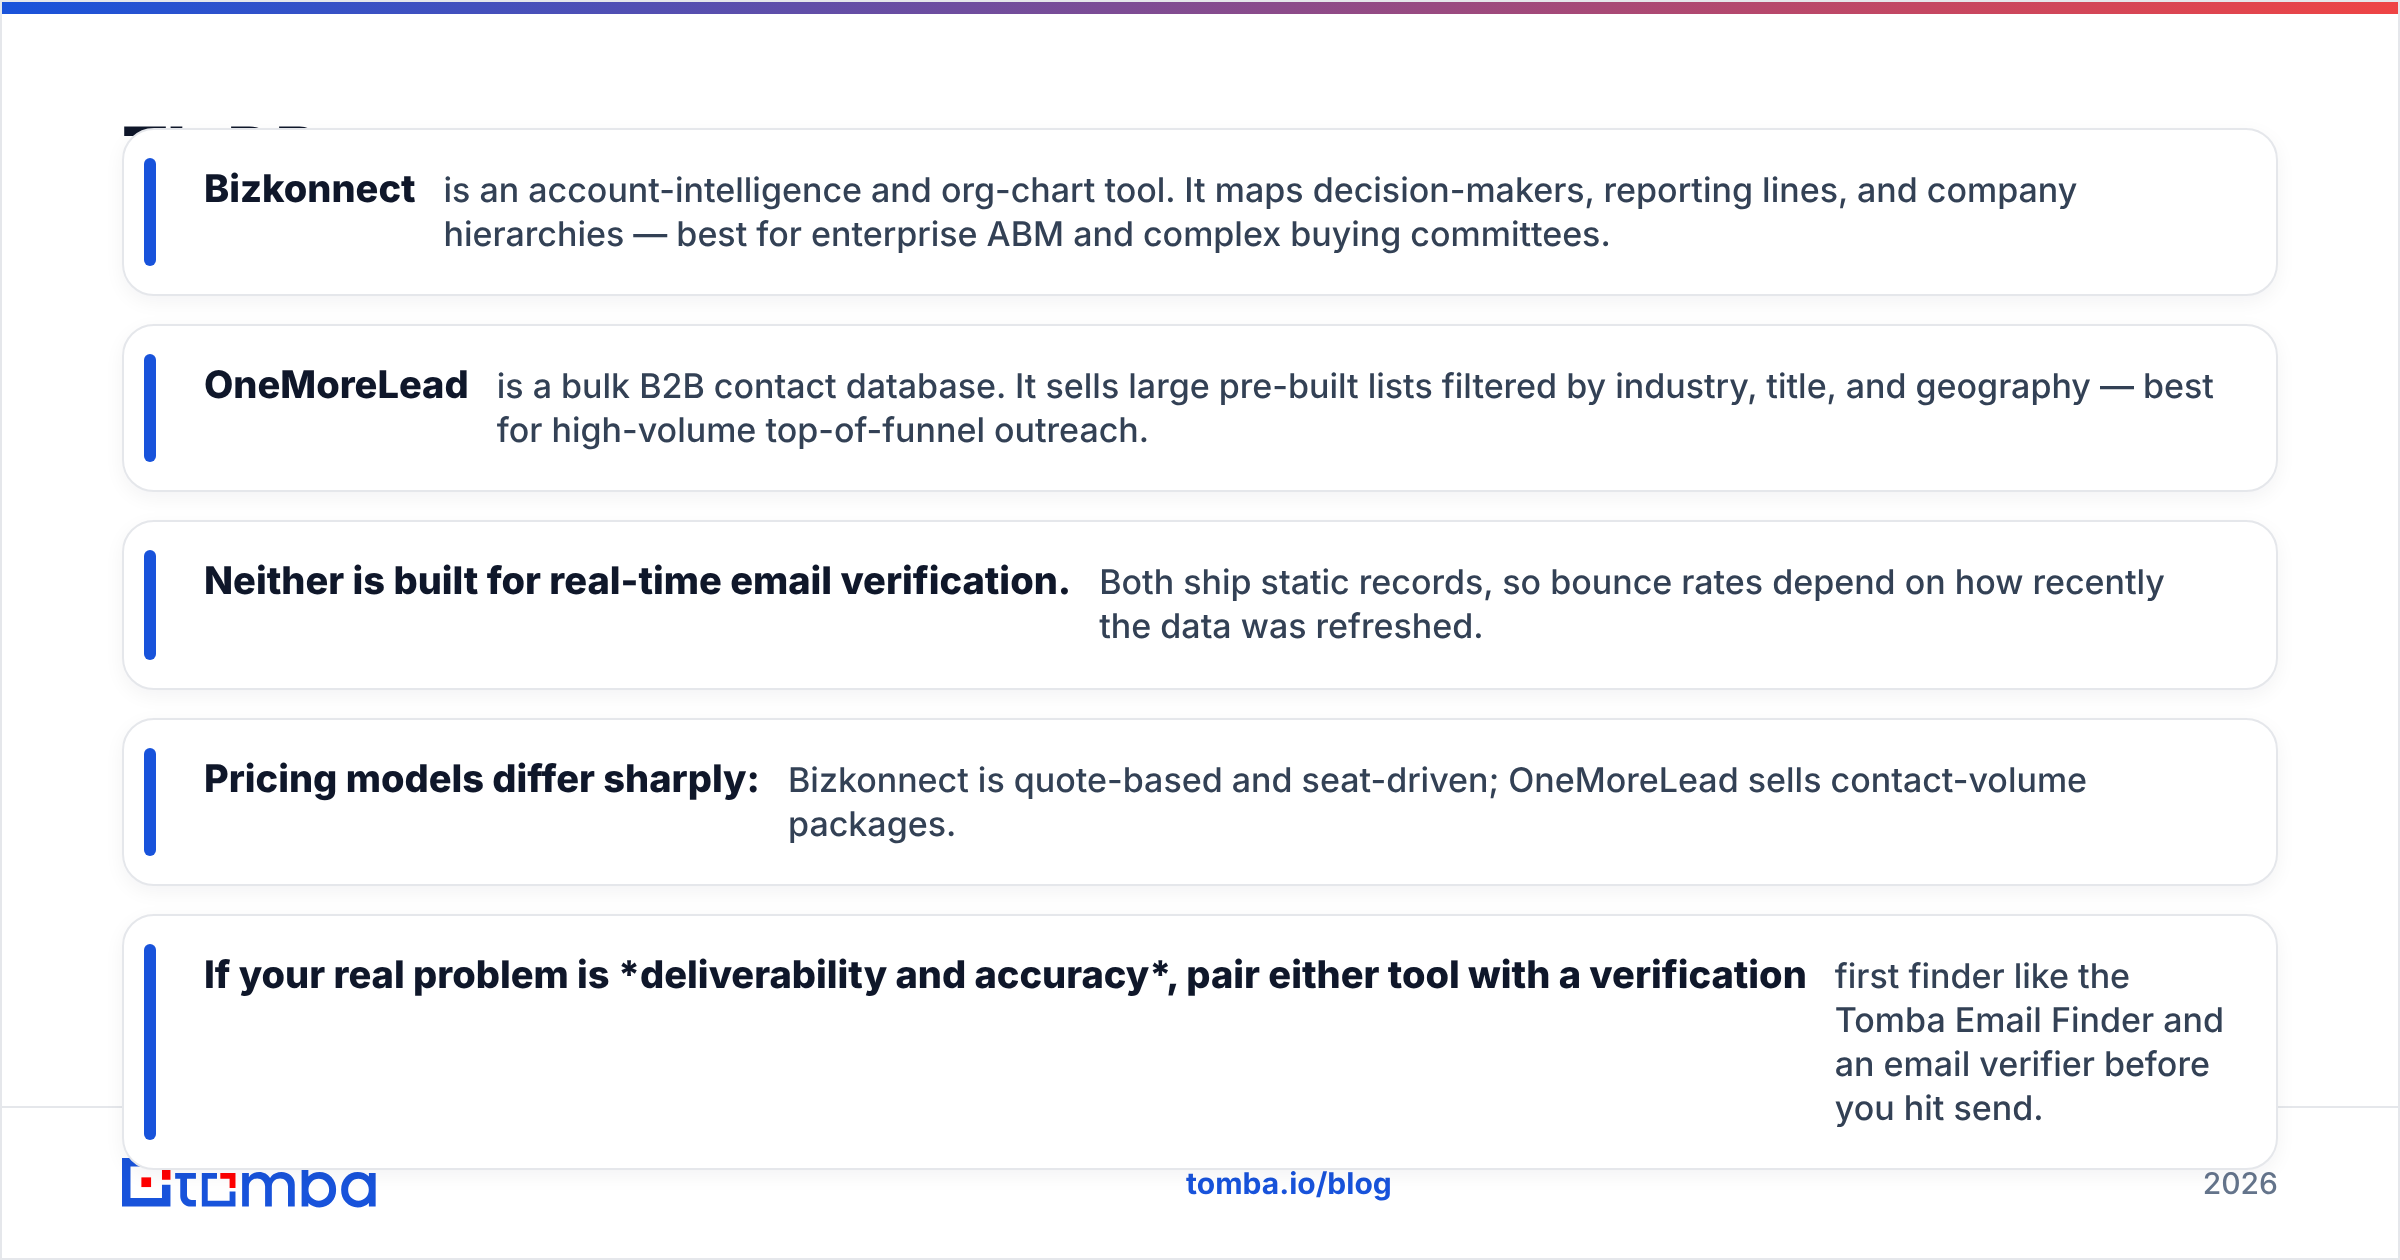The height and width of the screenshot is (1260, 2400).
Task: Select the 'Pricing models differ sharply' heading
Action: tap(481, 779)
